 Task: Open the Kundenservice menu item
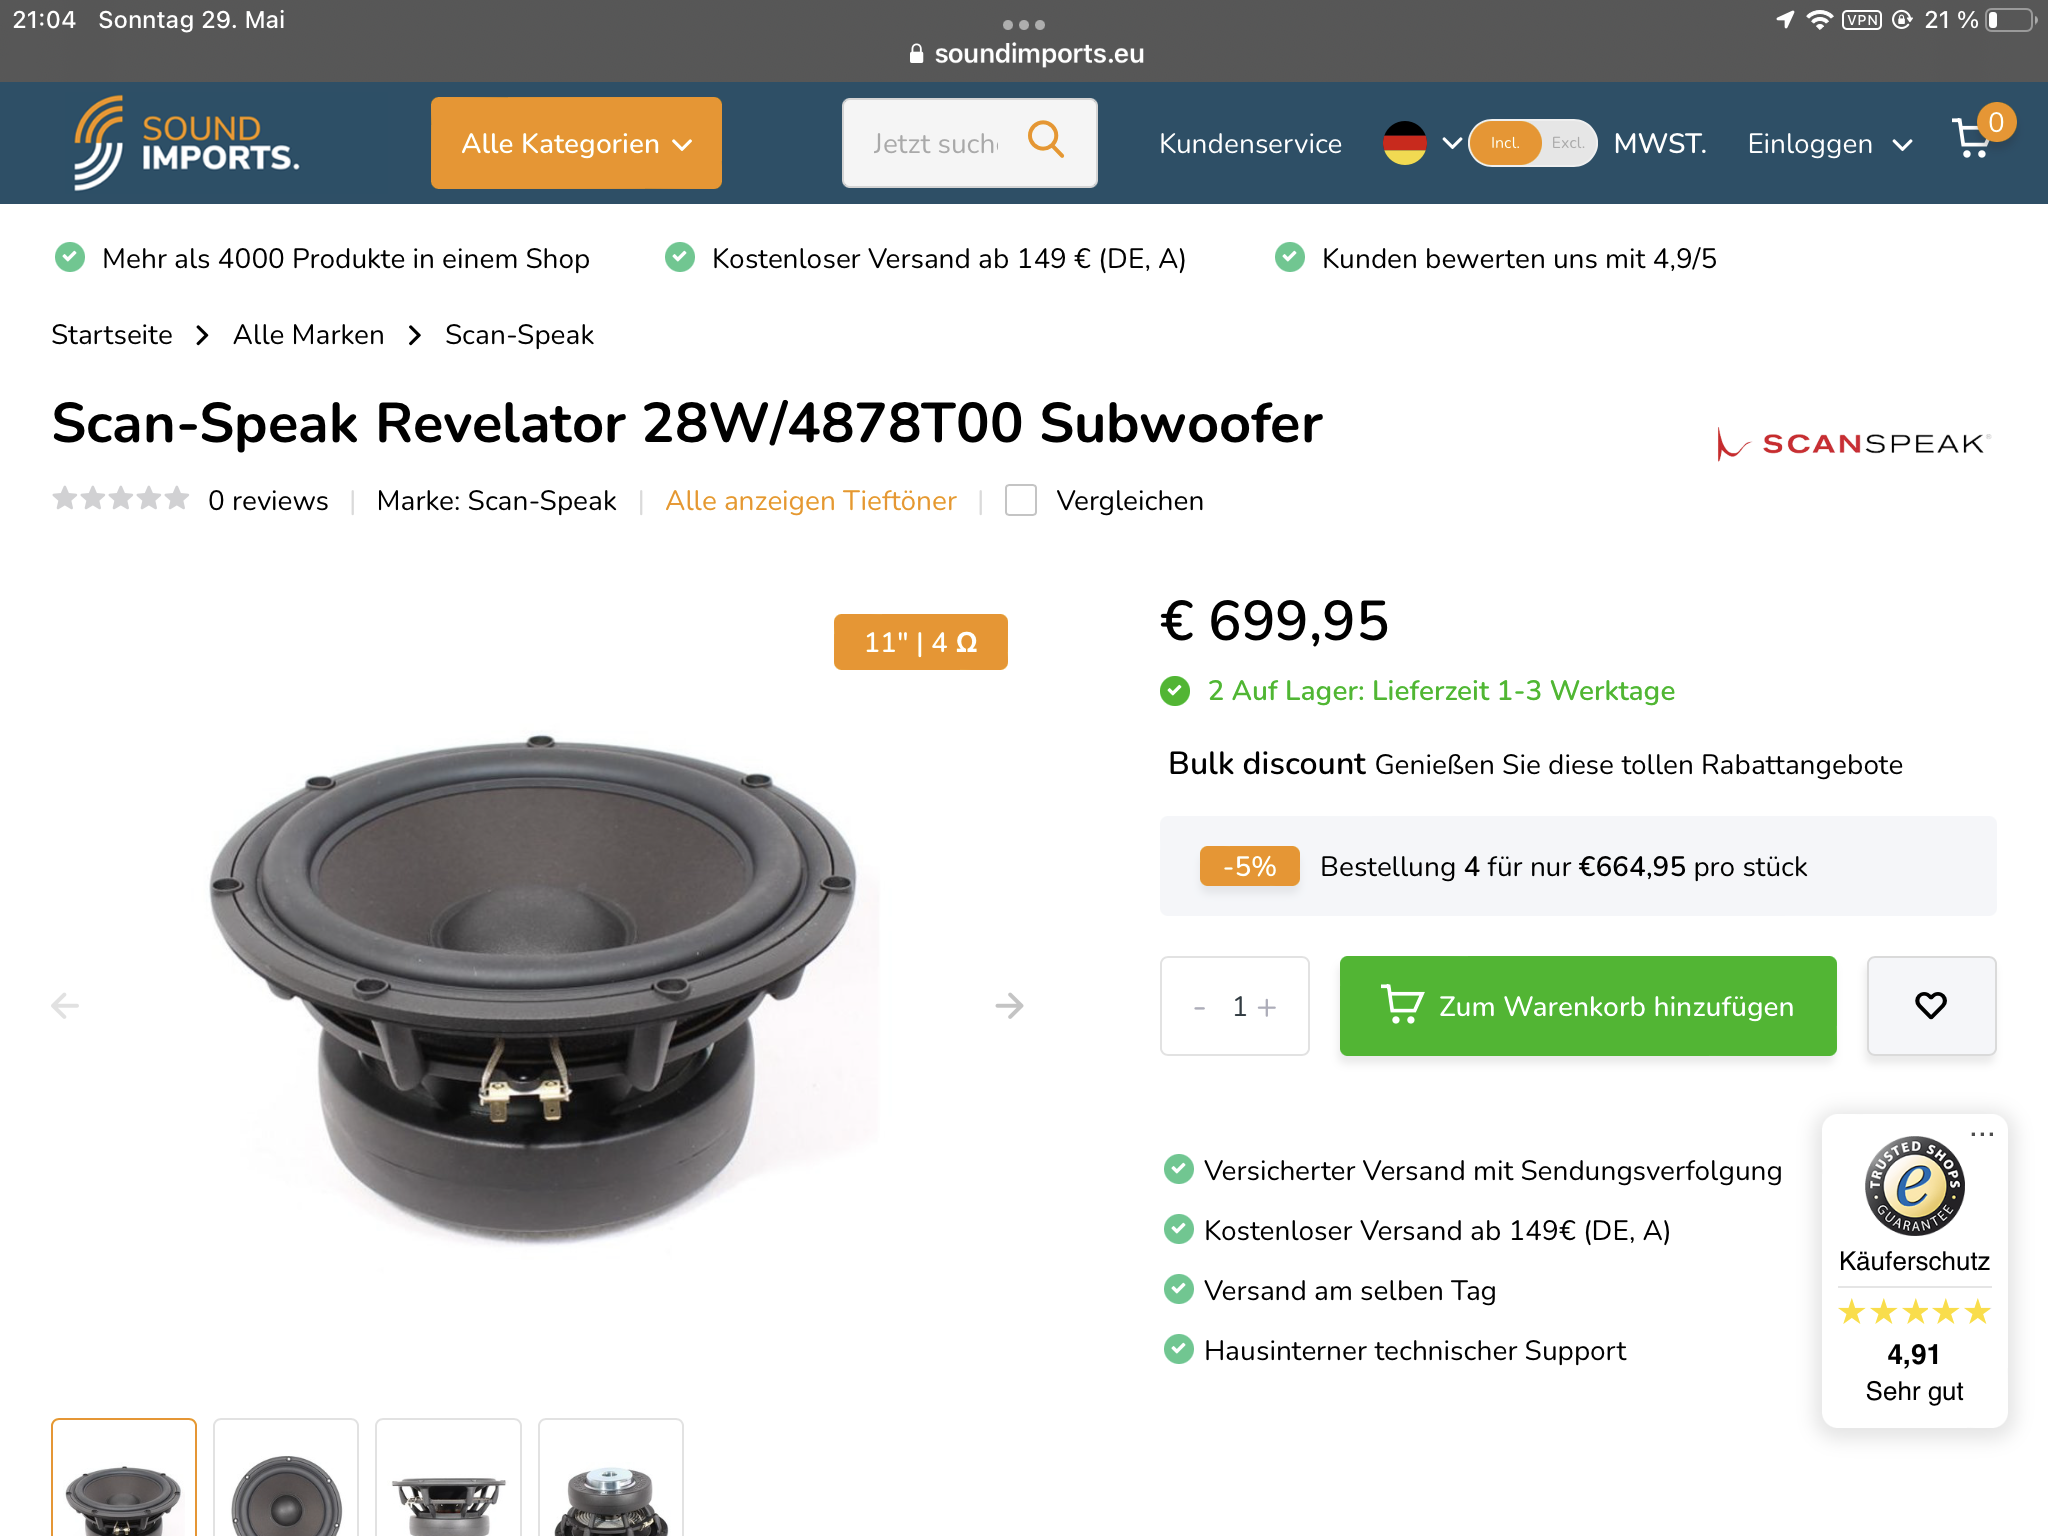pos(1250,144)
